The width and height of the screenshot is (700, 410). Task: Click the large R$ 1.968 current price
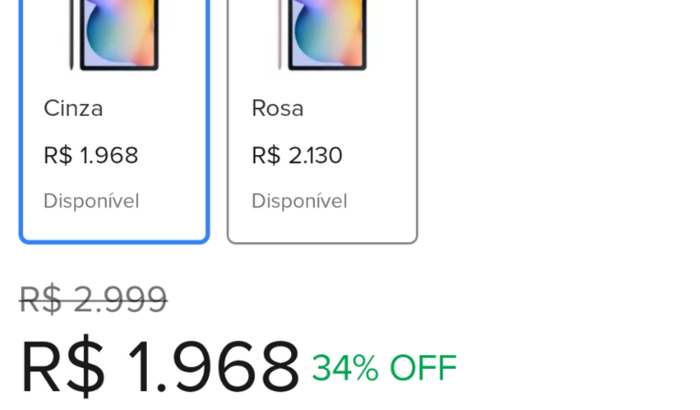click(160, 367)
